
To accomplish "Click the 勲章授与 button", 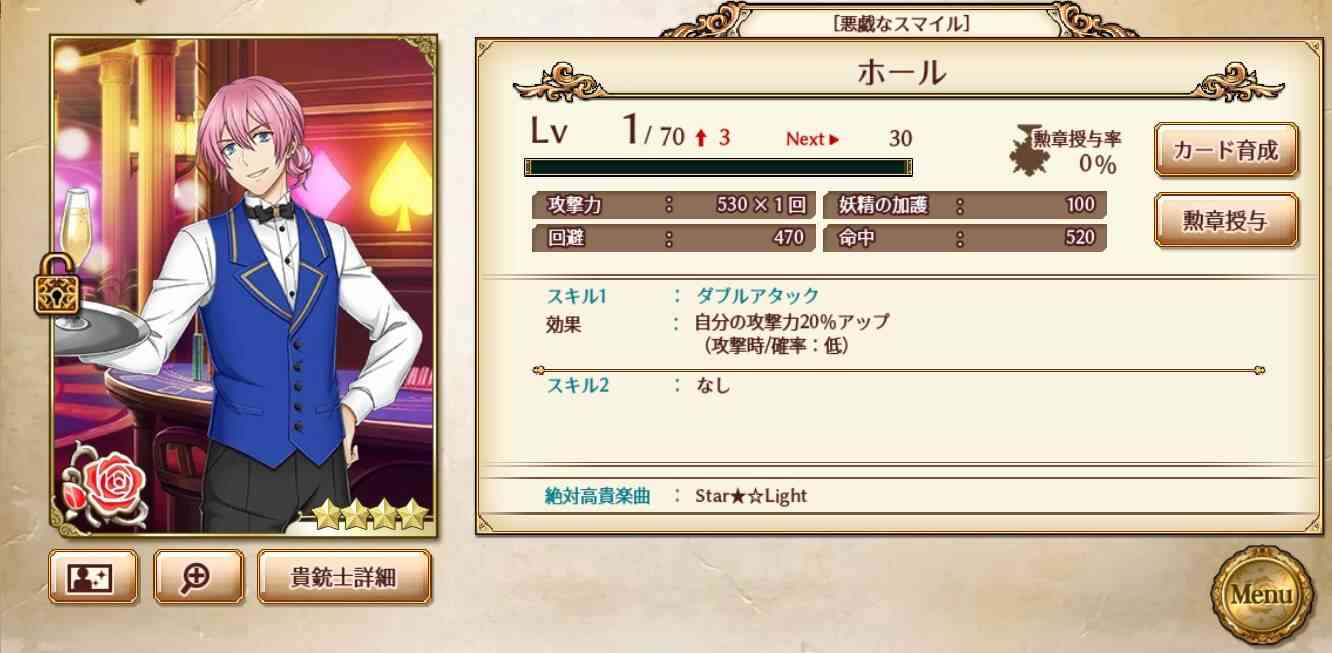I will click(x=1225, y=220).
